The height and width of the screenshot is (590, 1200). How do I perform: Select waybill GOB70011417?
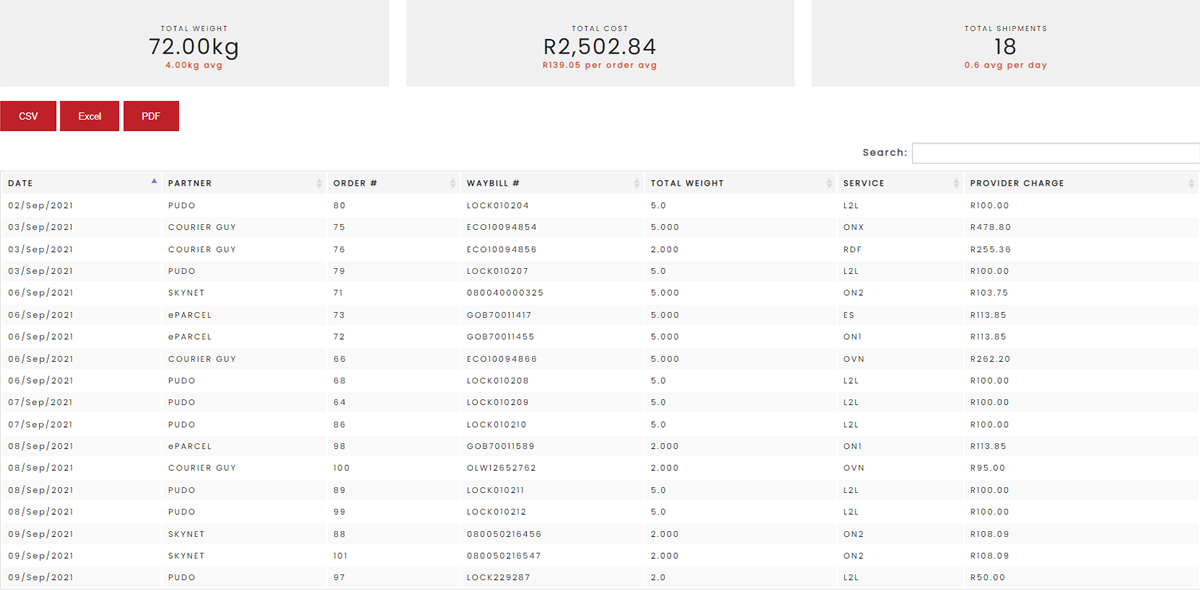pos(500,315)
